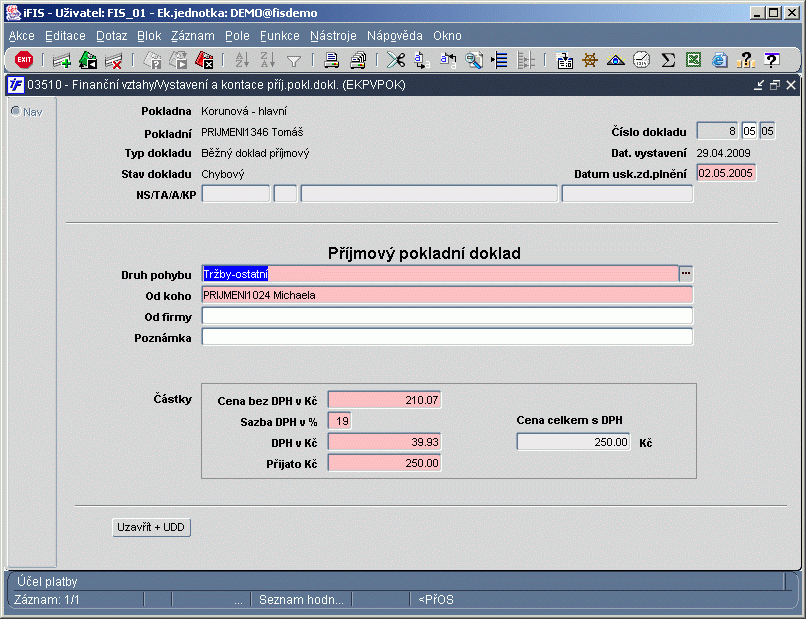Open the Funkce menu

coord(279,35)
